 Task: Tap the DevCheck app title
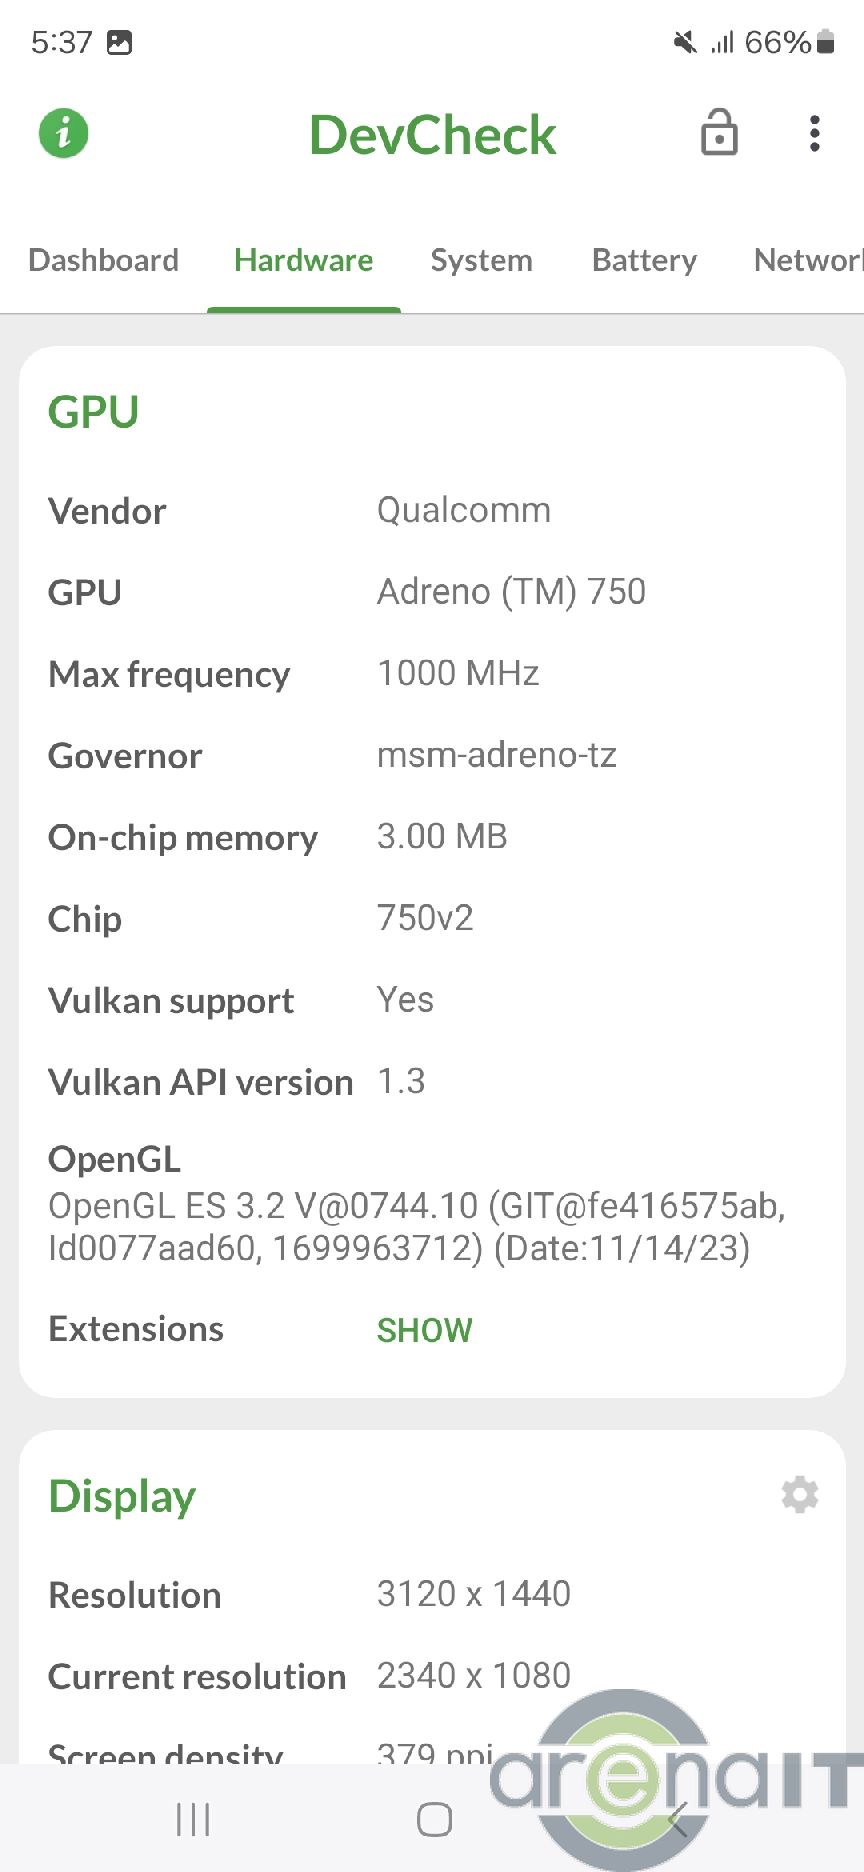point(432,135)
